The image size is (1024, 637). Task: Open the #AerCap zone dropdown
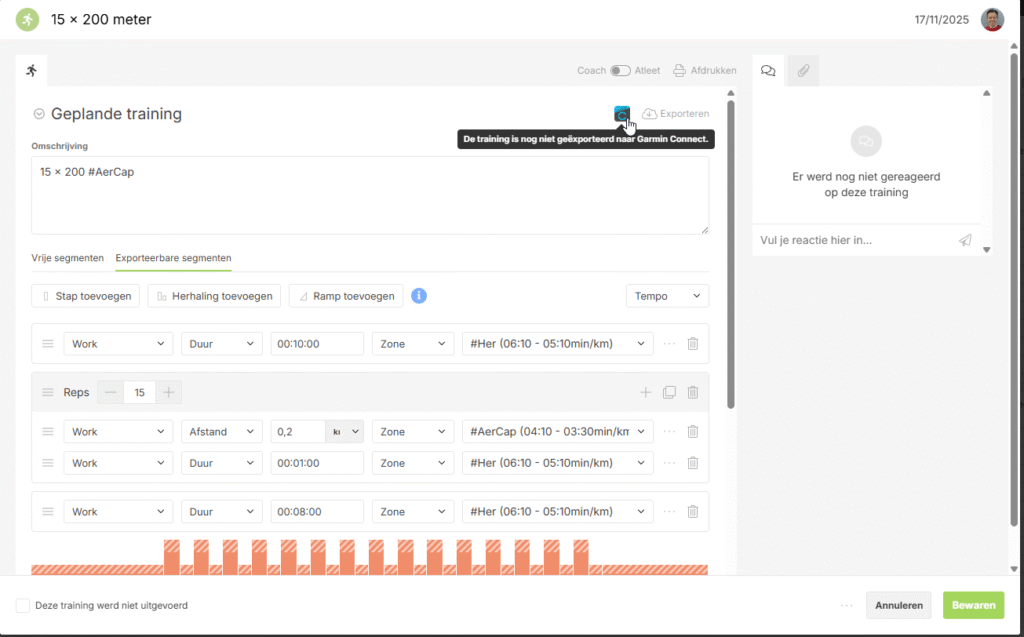tap(557, 432)
